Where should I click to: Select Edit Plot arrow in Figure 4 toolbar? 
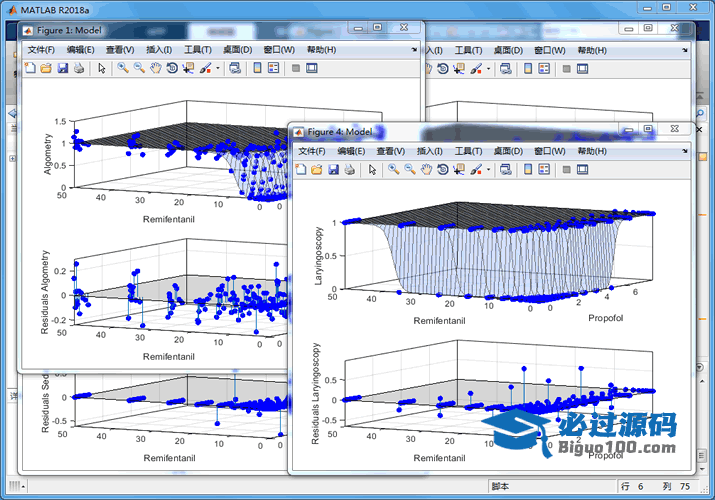click(x=372, y=170)
